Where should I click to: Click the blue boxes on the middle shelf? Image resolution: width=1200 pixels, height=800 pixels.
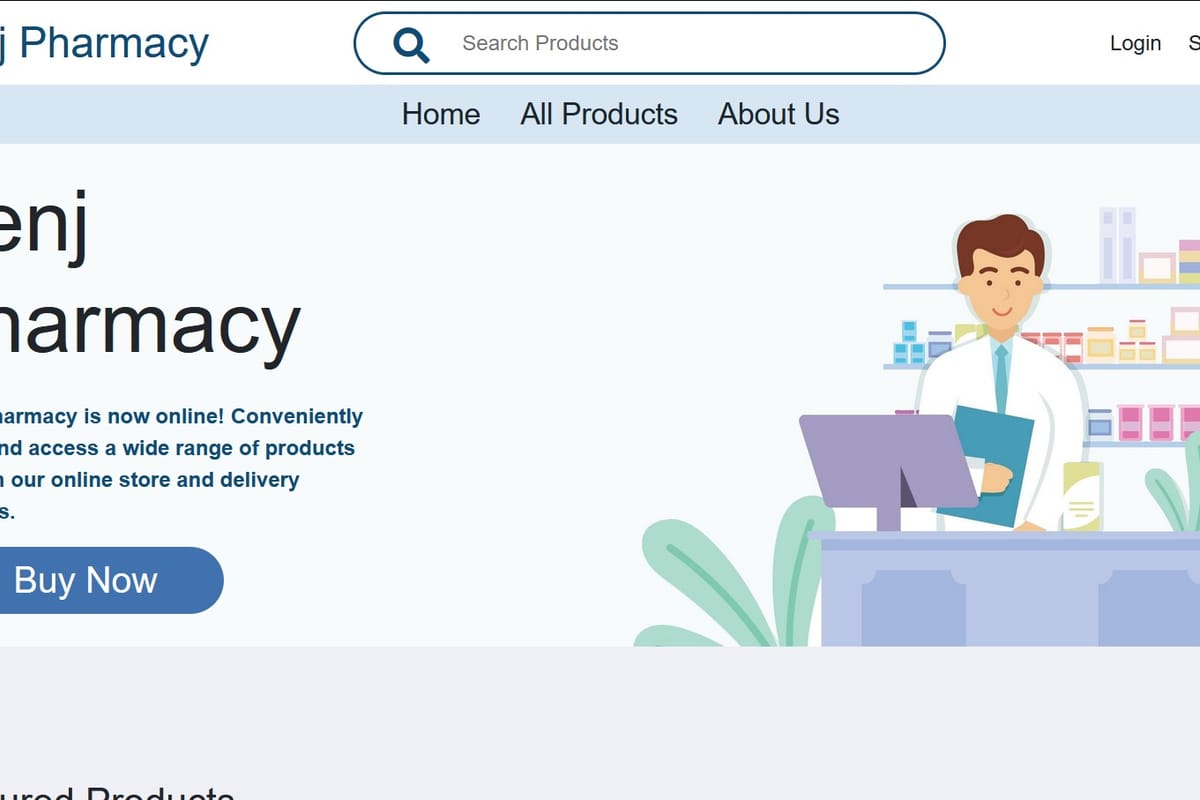(909, 343)
